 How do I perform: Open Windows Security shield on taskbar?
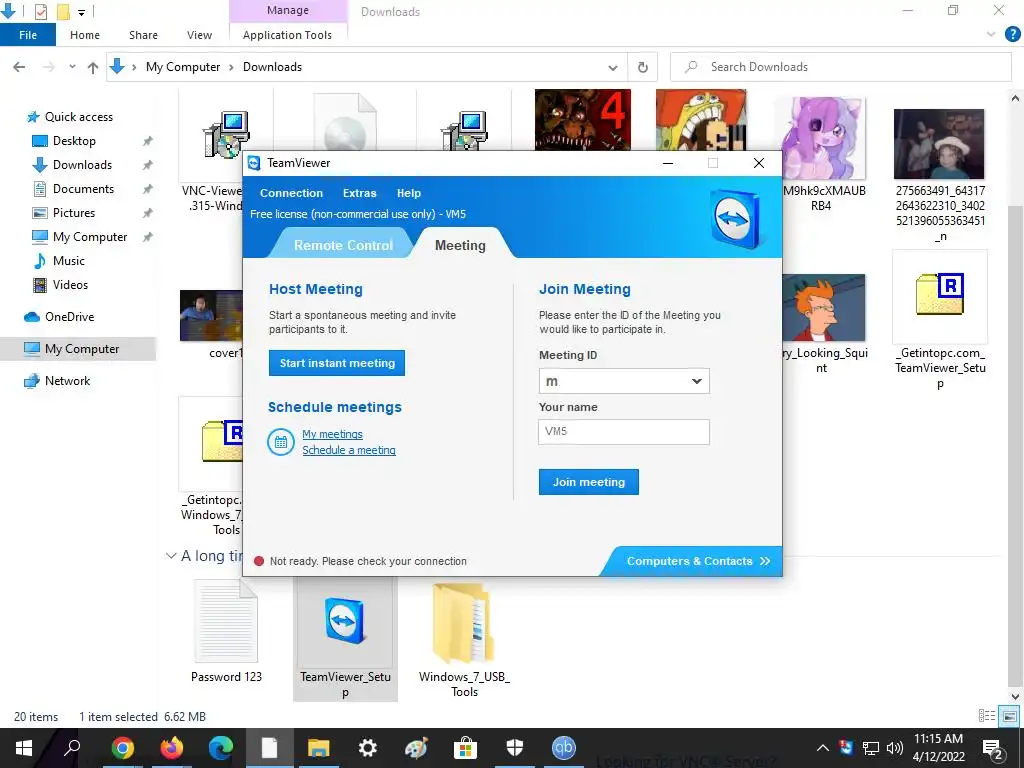pyautogui.click(x=515, y=748)
